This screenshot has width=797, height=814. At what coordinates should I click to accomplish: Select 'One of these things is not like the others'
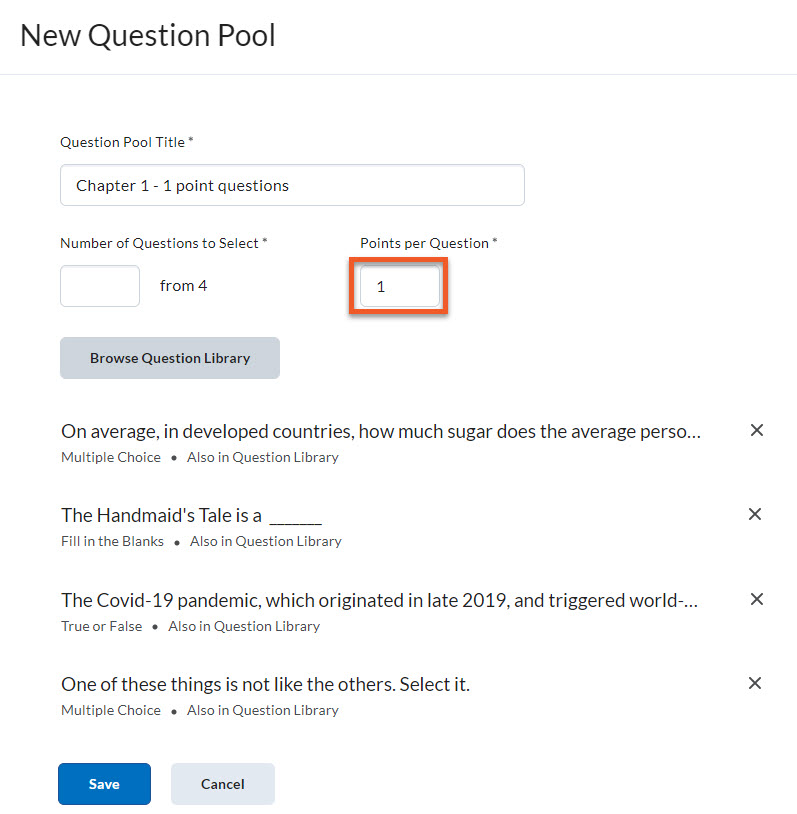pos(265,685)
